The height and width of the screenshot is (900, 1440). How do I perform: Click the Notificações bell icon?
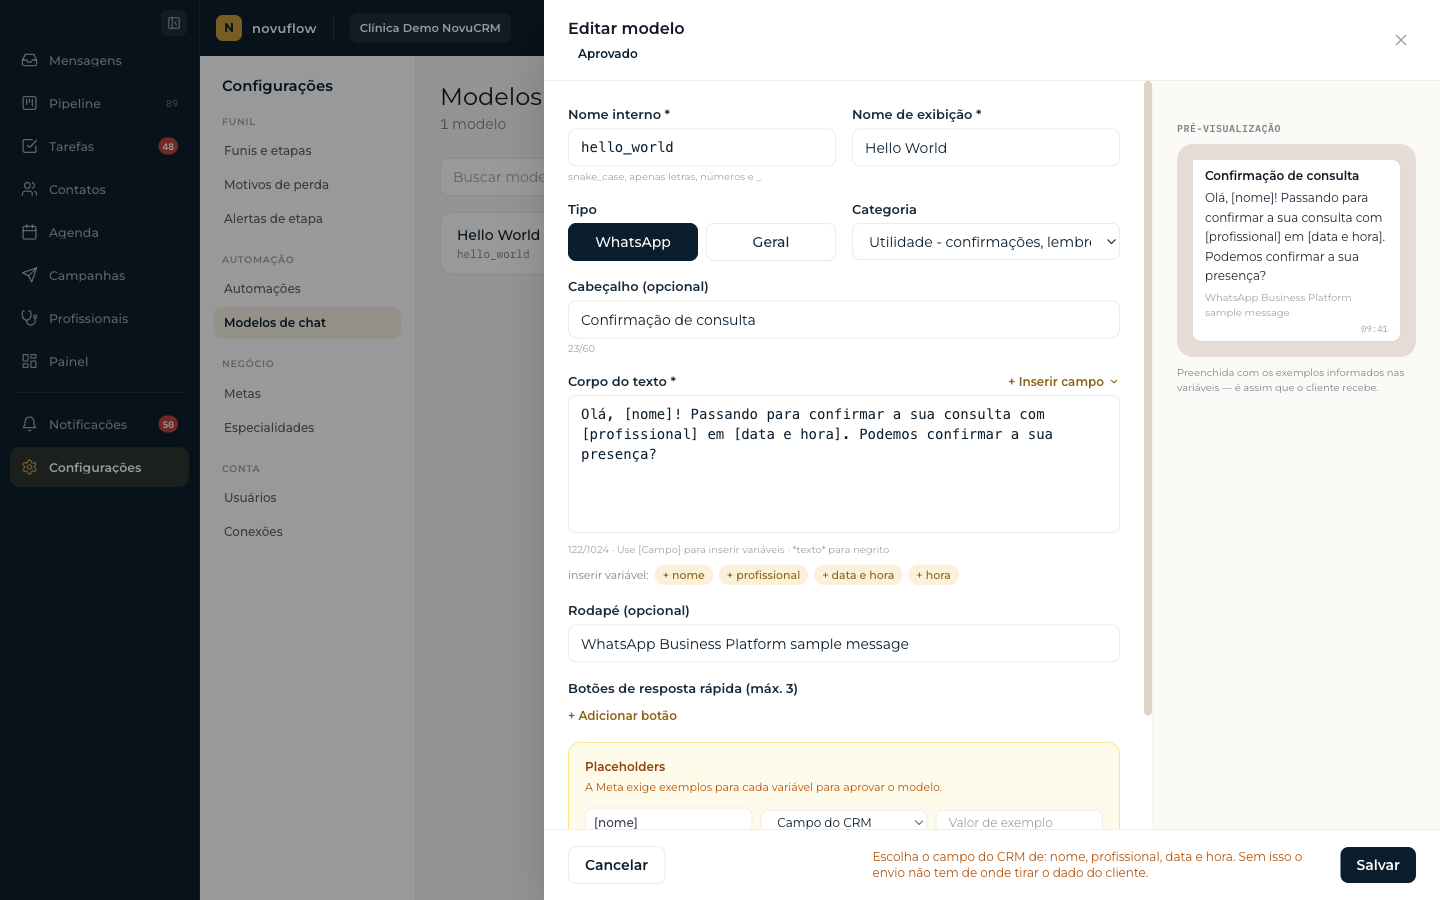[x=30, y=424]
